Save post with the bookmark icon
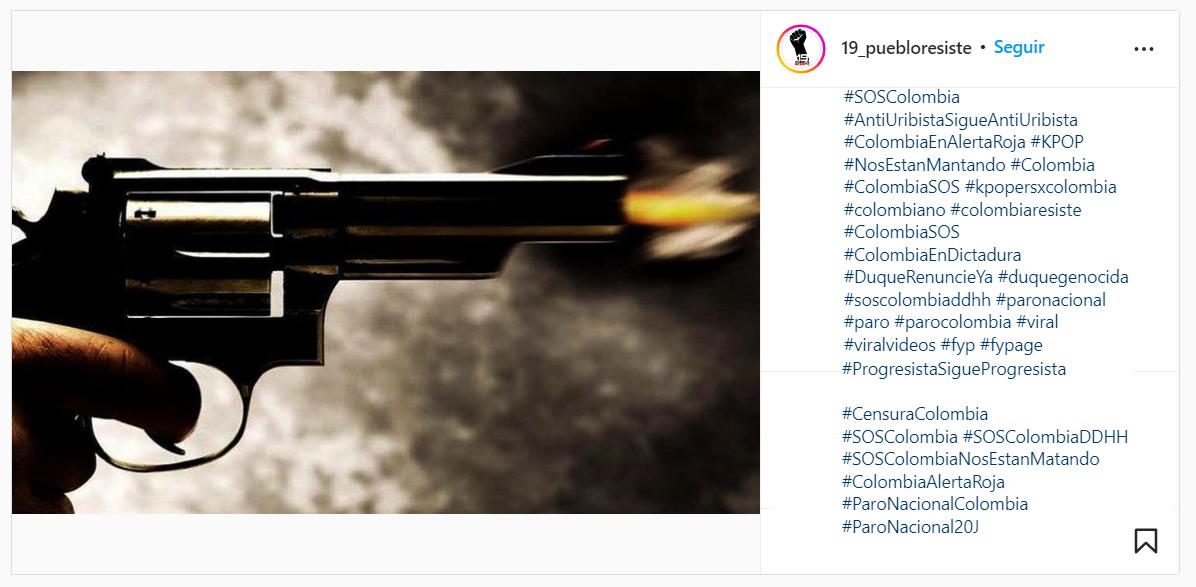This screenshot has height=587, width=1196. (1146, 540)
